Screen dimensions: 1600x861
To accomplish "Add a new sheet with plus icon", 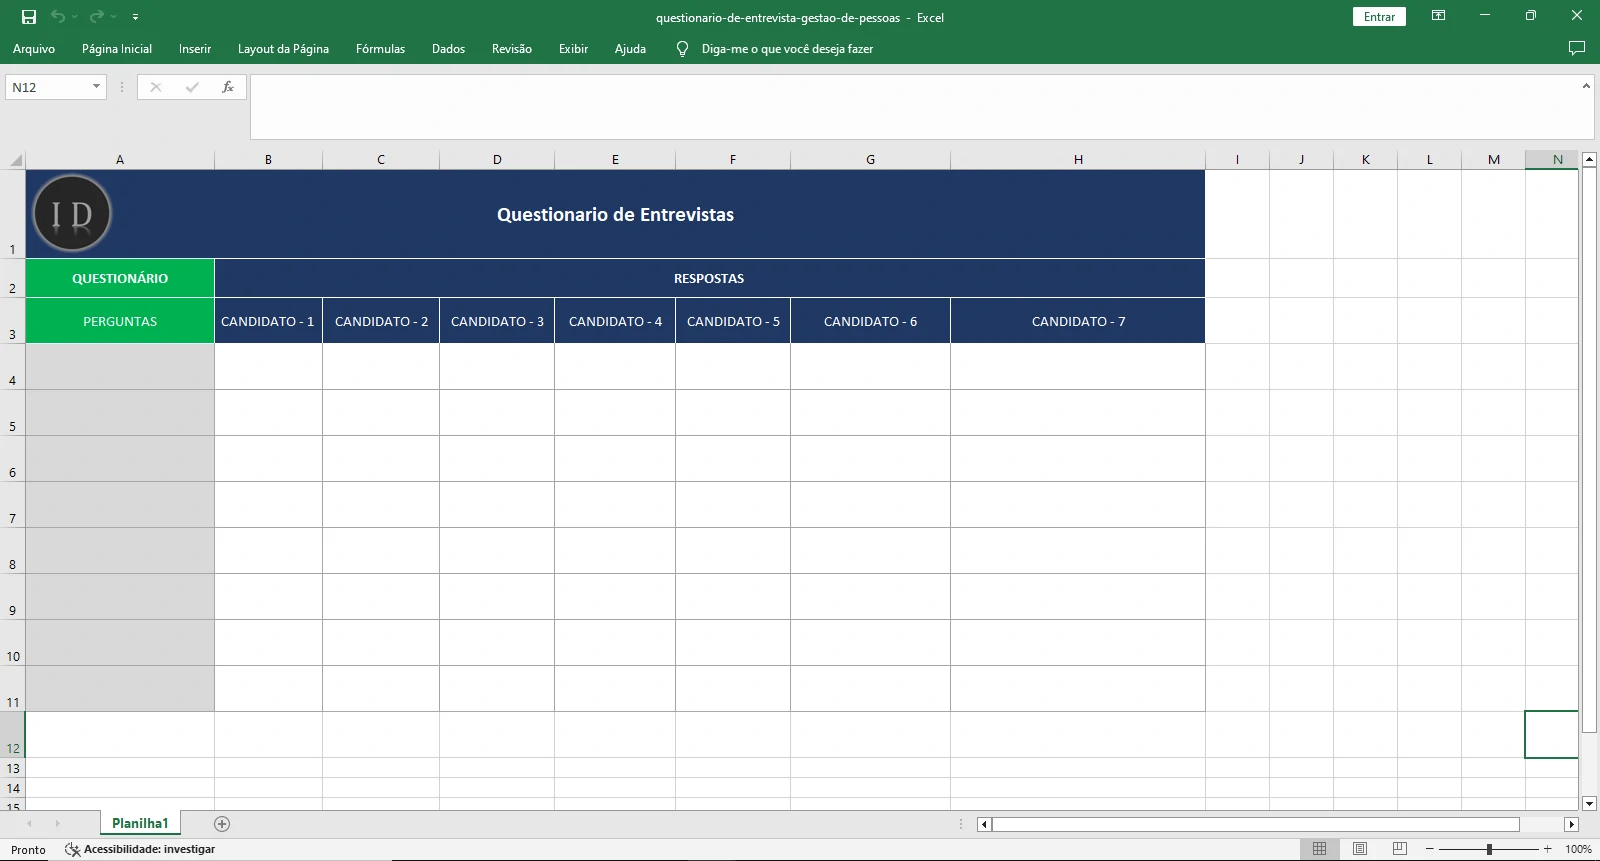I will coord(222,824).
